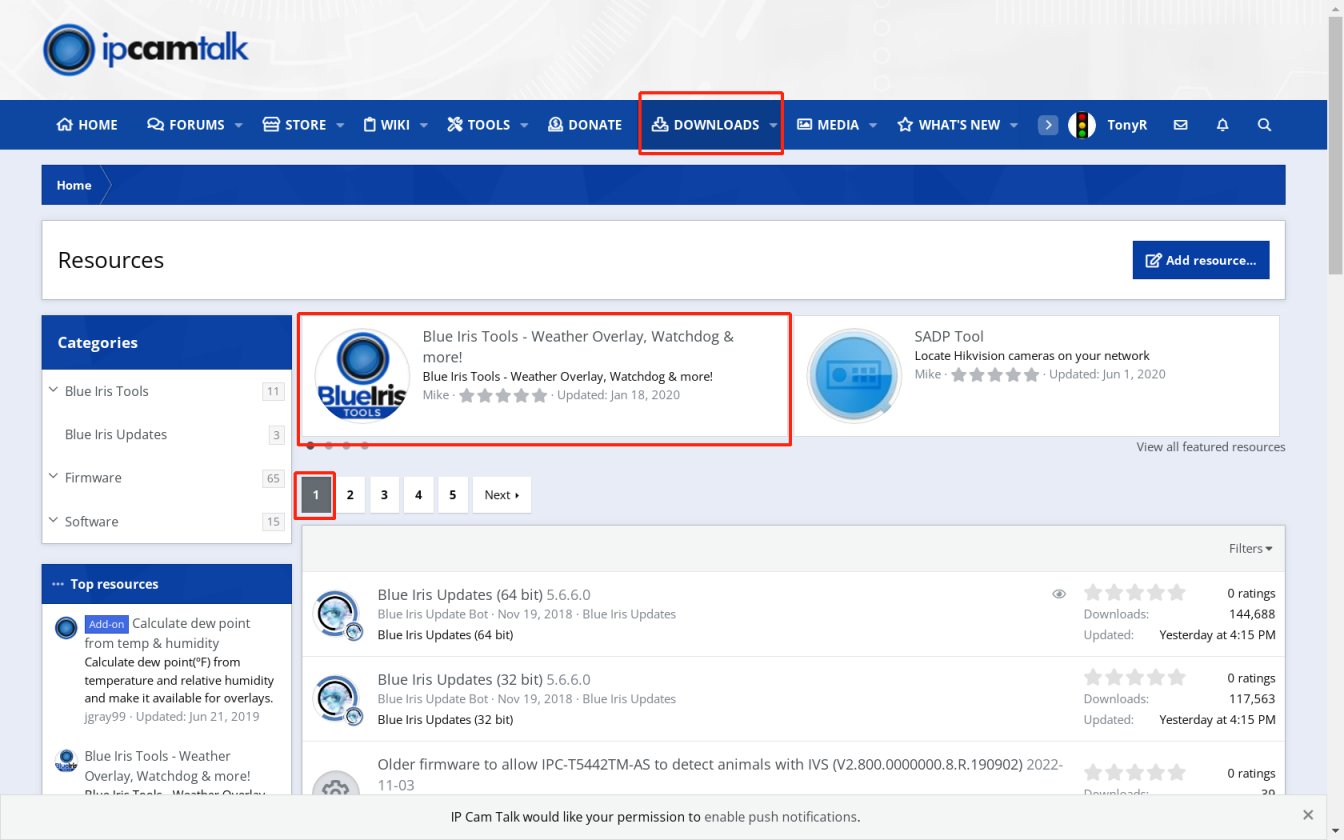The height and width of the screenshot is (840, 1344).
Task: Open the Downloads nav item
Action: pos(705,125)
